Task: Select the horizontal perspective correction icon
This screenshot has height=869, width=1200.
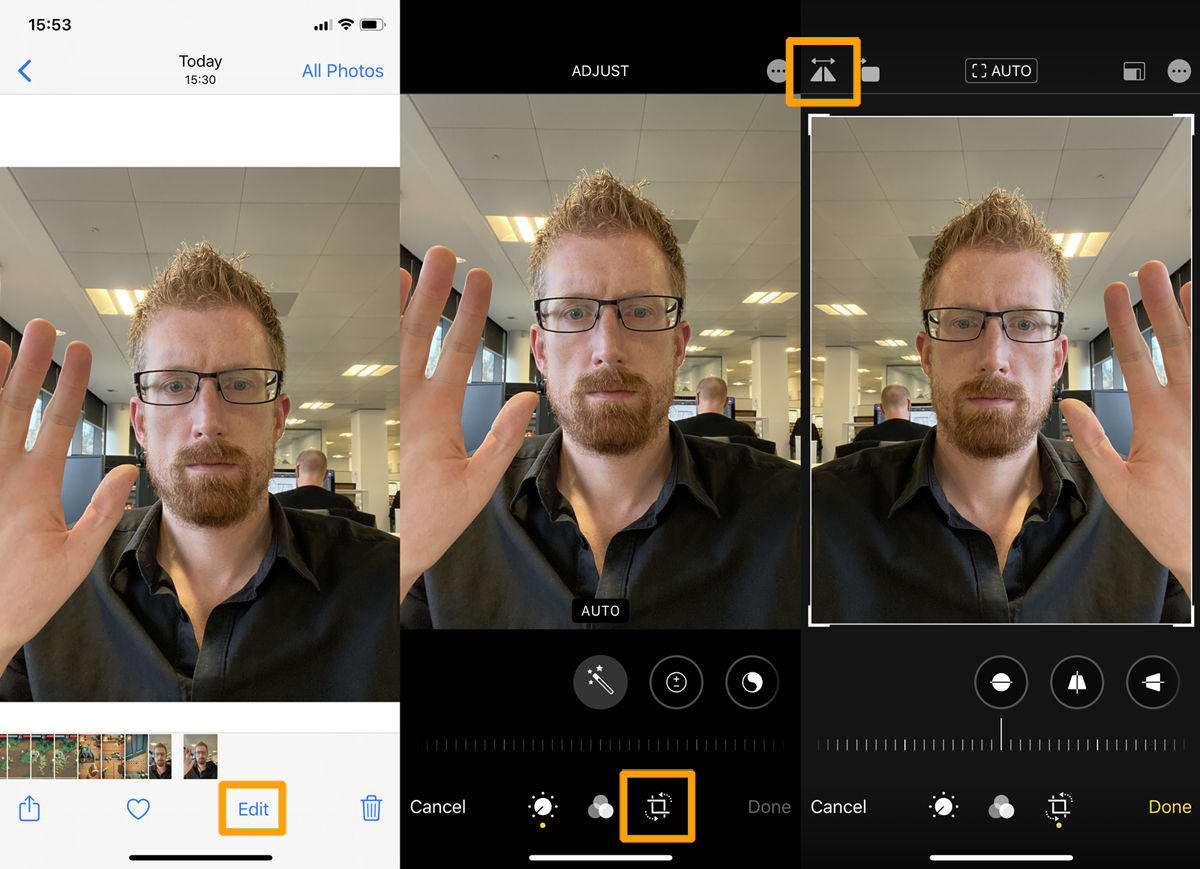Action: point(1153,682)
